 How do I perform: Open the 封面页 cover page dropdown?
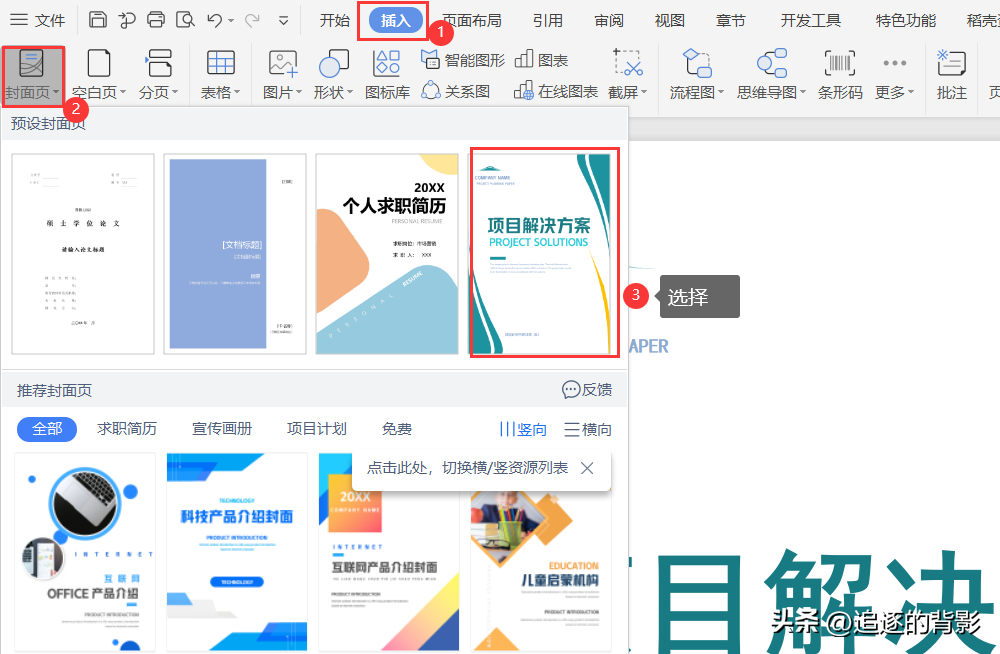(32, 76)
